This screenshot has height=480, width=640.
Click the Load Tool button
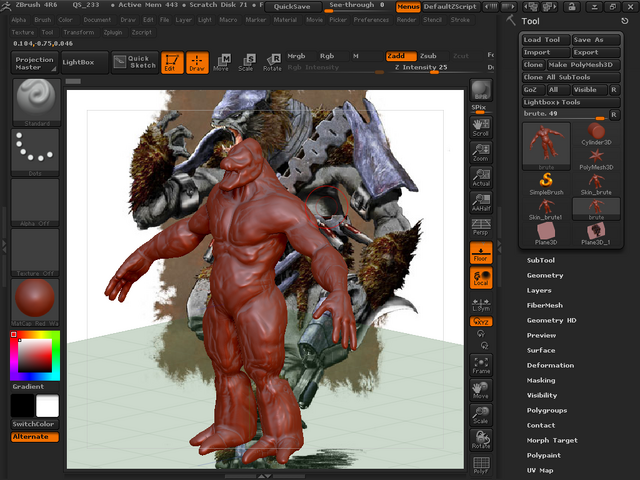tap(546, 40)
